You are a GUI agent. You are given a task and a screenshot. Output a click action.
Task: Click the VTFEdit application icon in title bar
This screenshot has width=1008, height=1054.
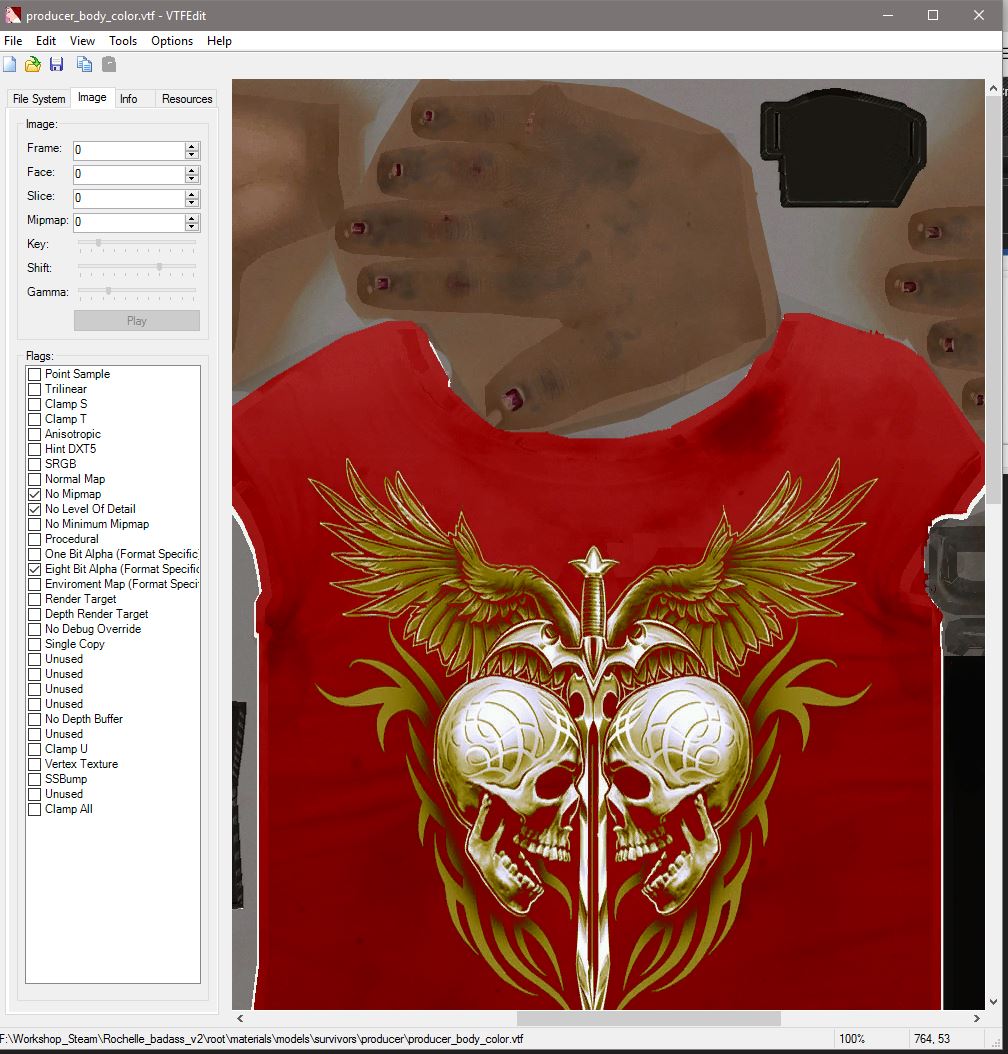(x=12, y=15)
